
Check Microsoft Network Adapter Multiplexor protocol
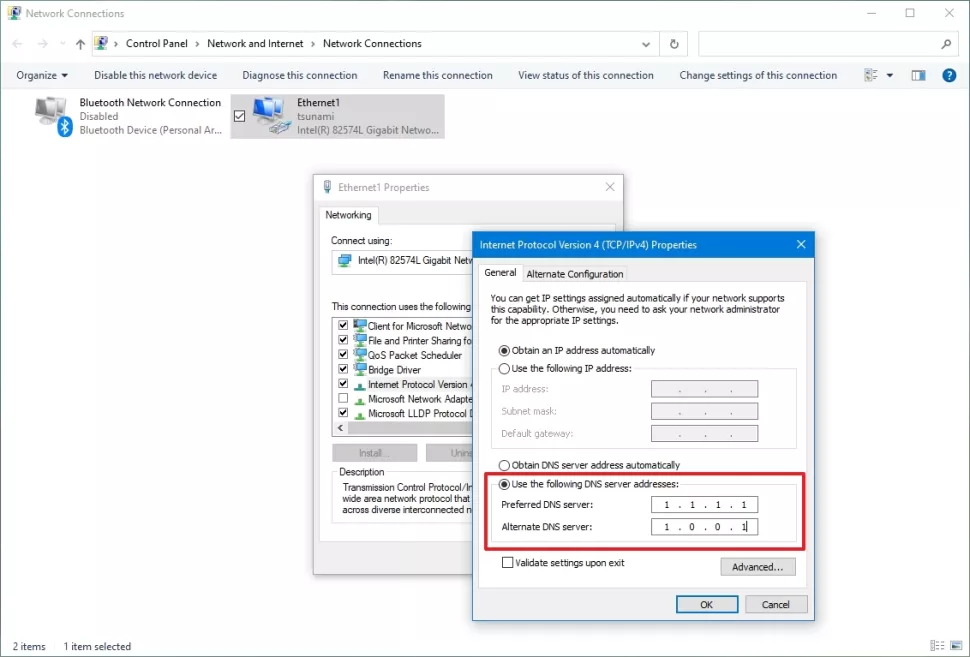click(x=343, y=398)
